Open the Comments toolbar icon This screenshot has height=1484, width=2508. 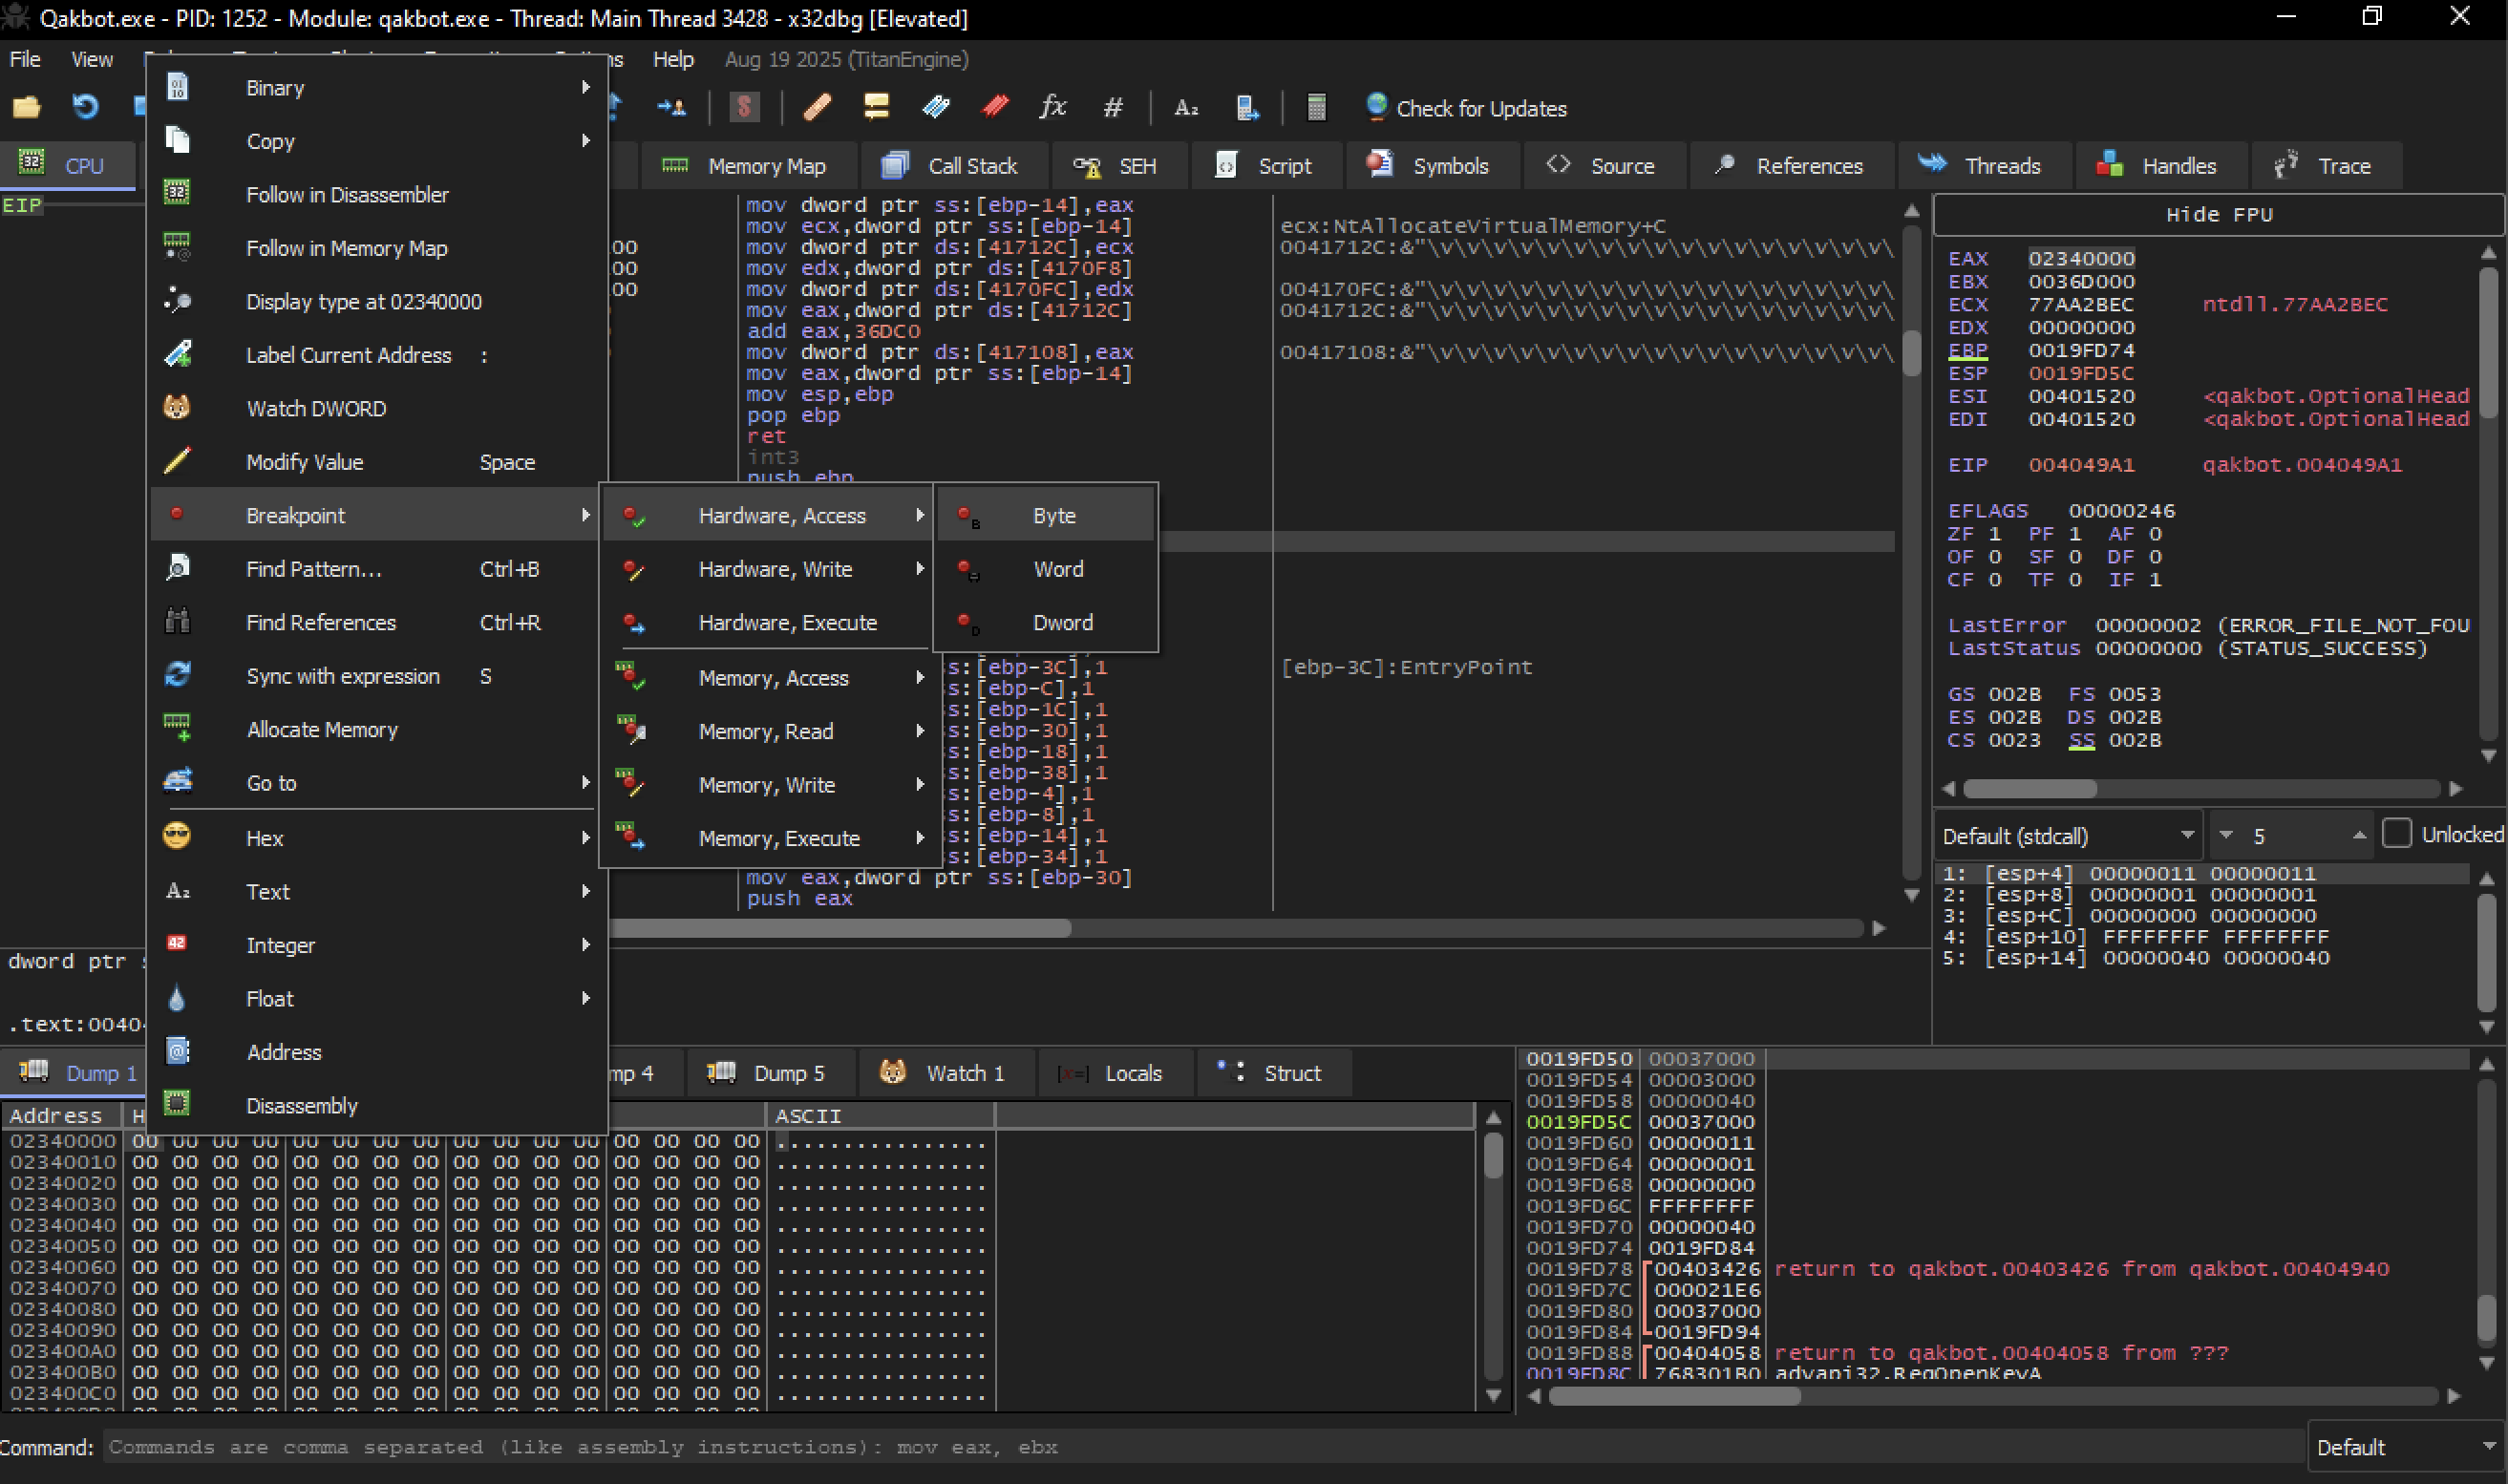click(x=876, y=107)
